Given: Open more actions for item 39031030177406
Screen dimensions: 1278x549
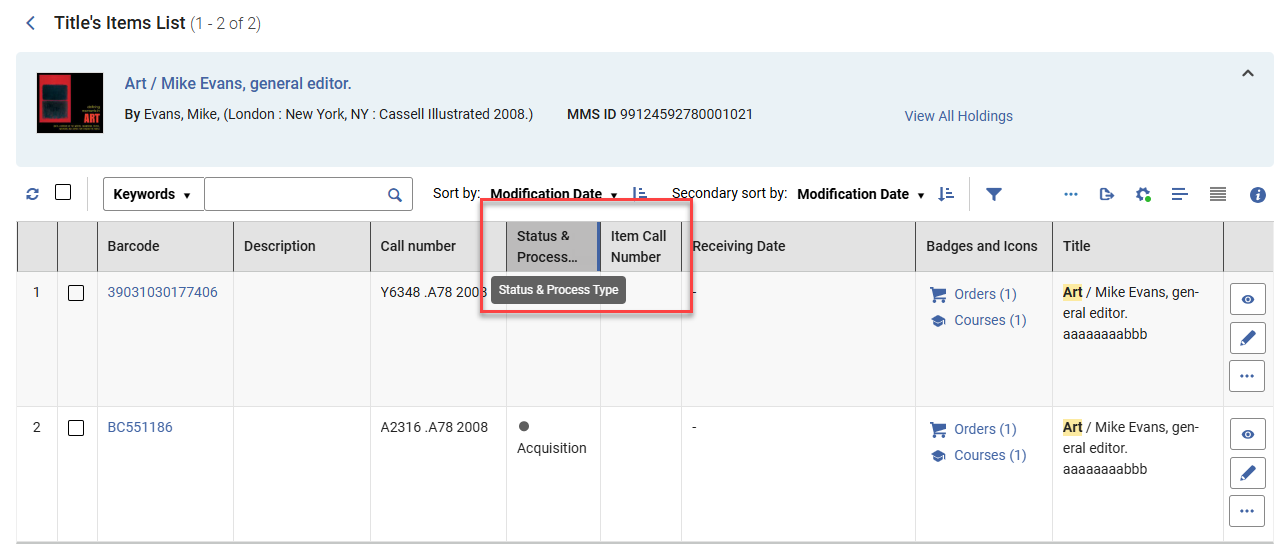Looking at the screenshot, I should point(1247,376).
